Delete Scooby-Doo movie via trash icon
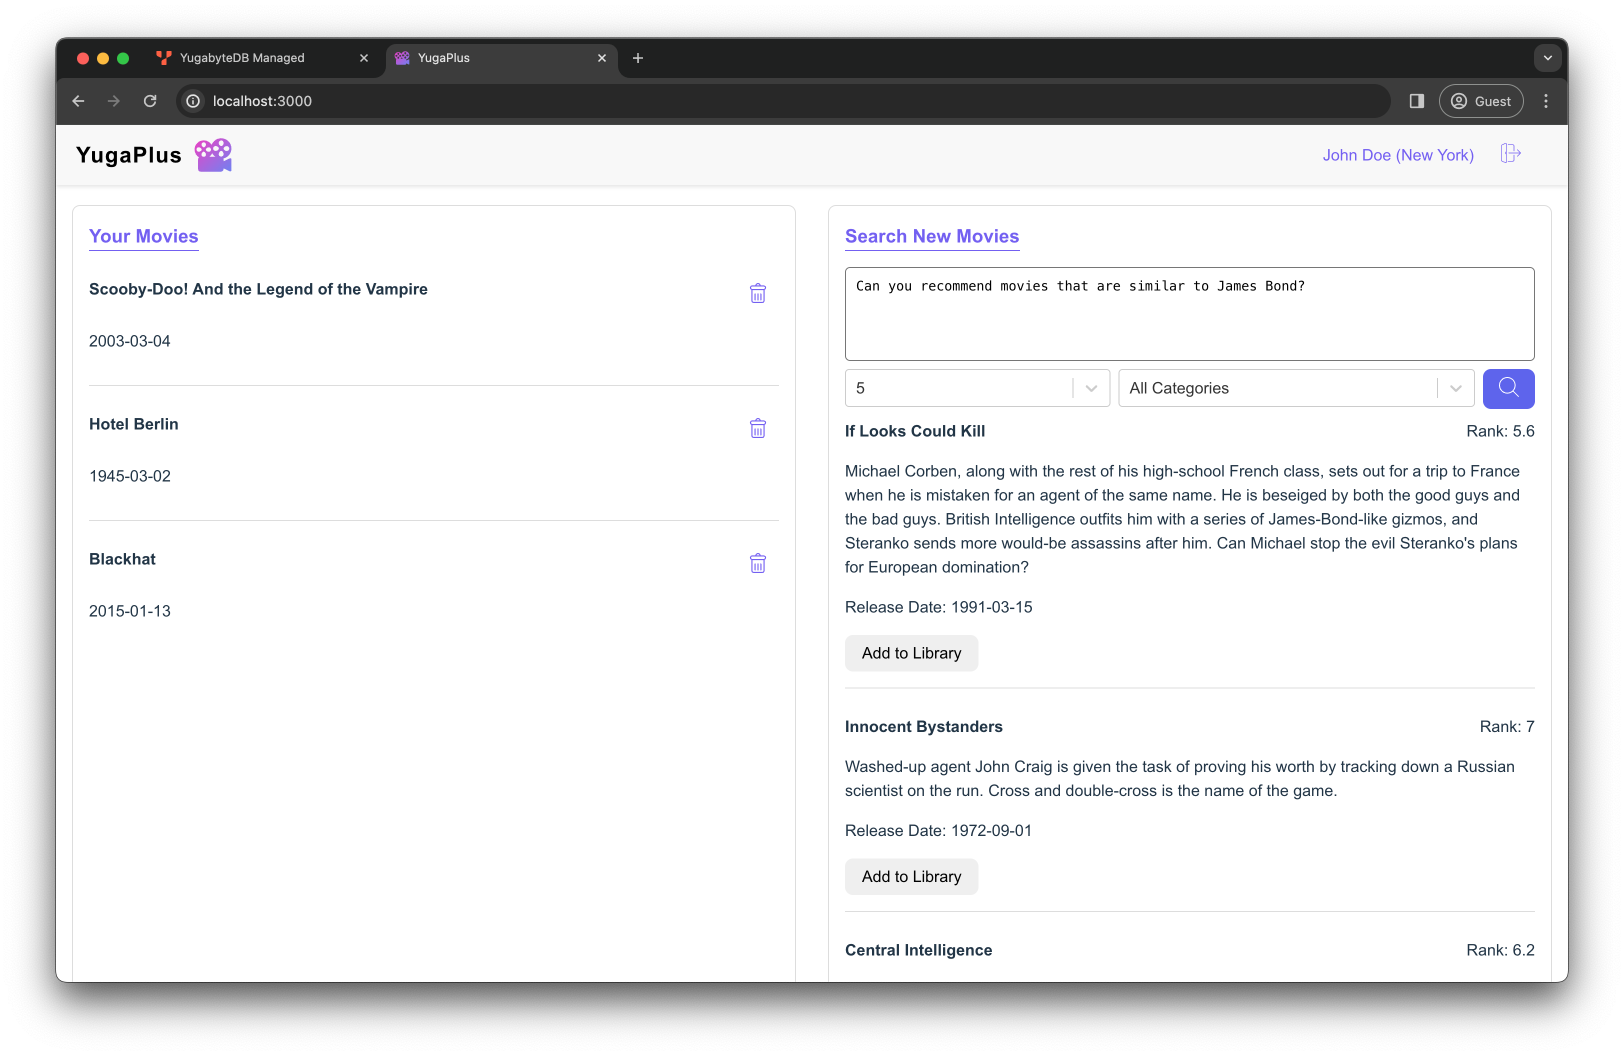The image size is (1624, 1056). click(x=757, y=293)
